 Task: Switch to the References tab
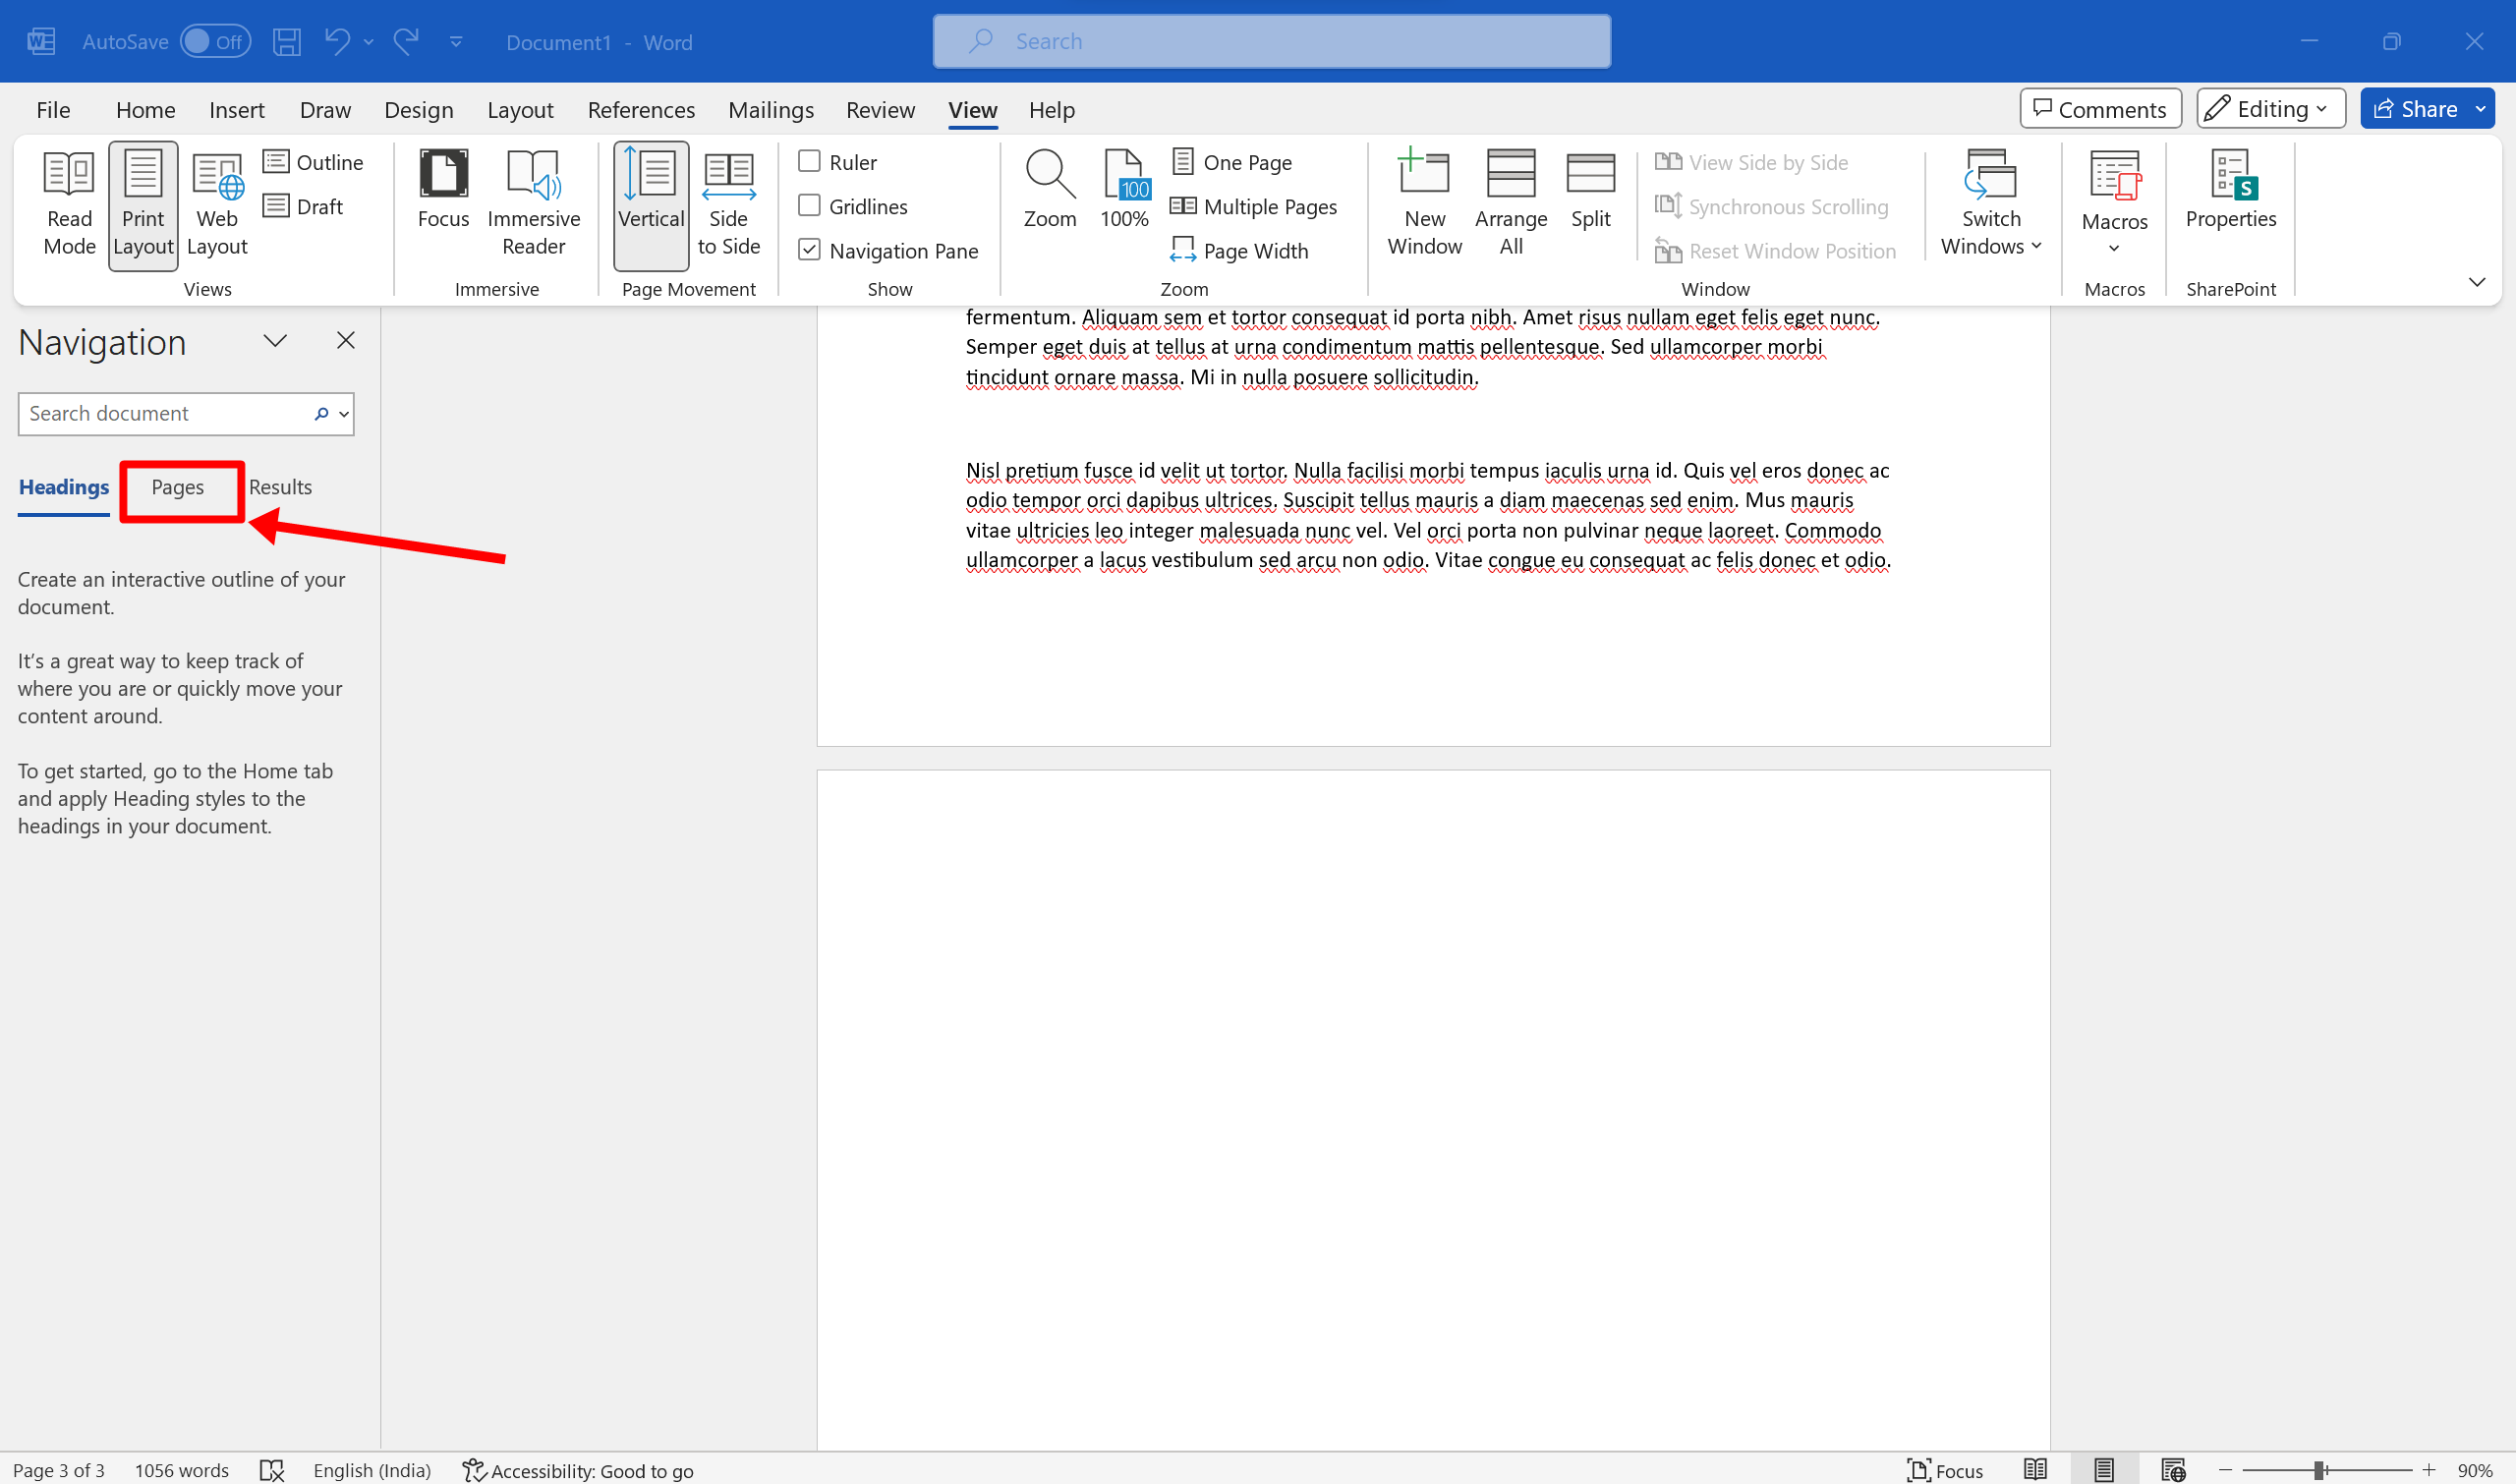point(641,109)
